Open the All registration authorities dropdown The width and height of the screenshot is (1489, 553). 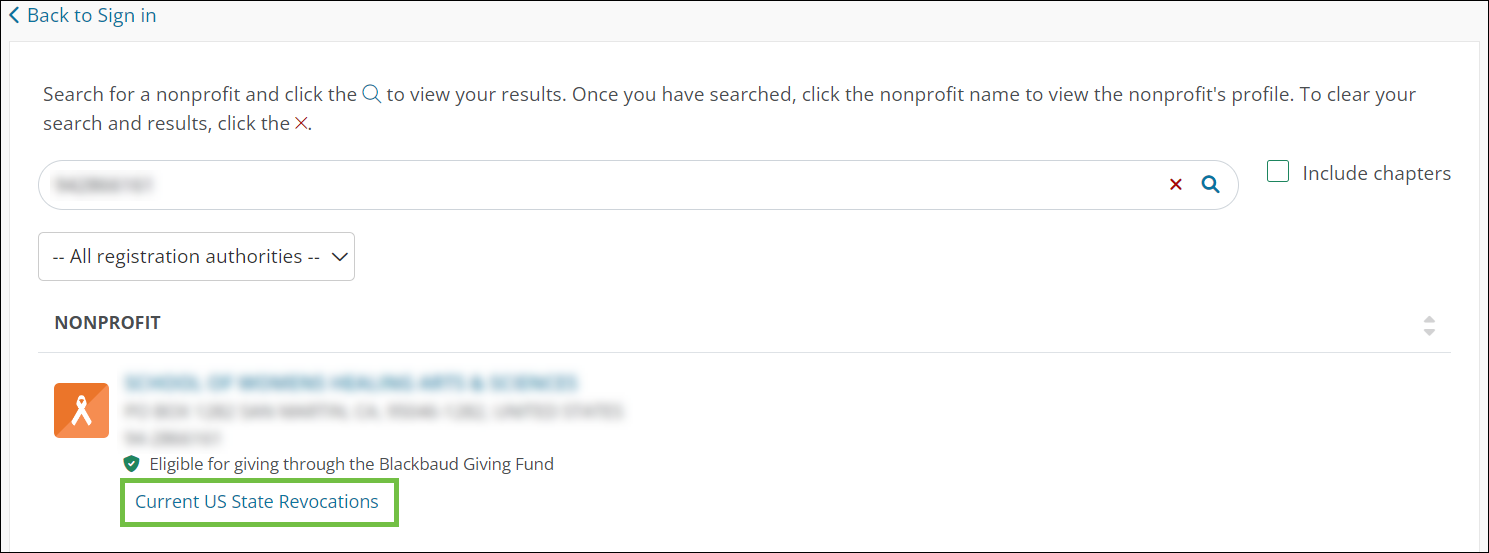click(196, 257)
